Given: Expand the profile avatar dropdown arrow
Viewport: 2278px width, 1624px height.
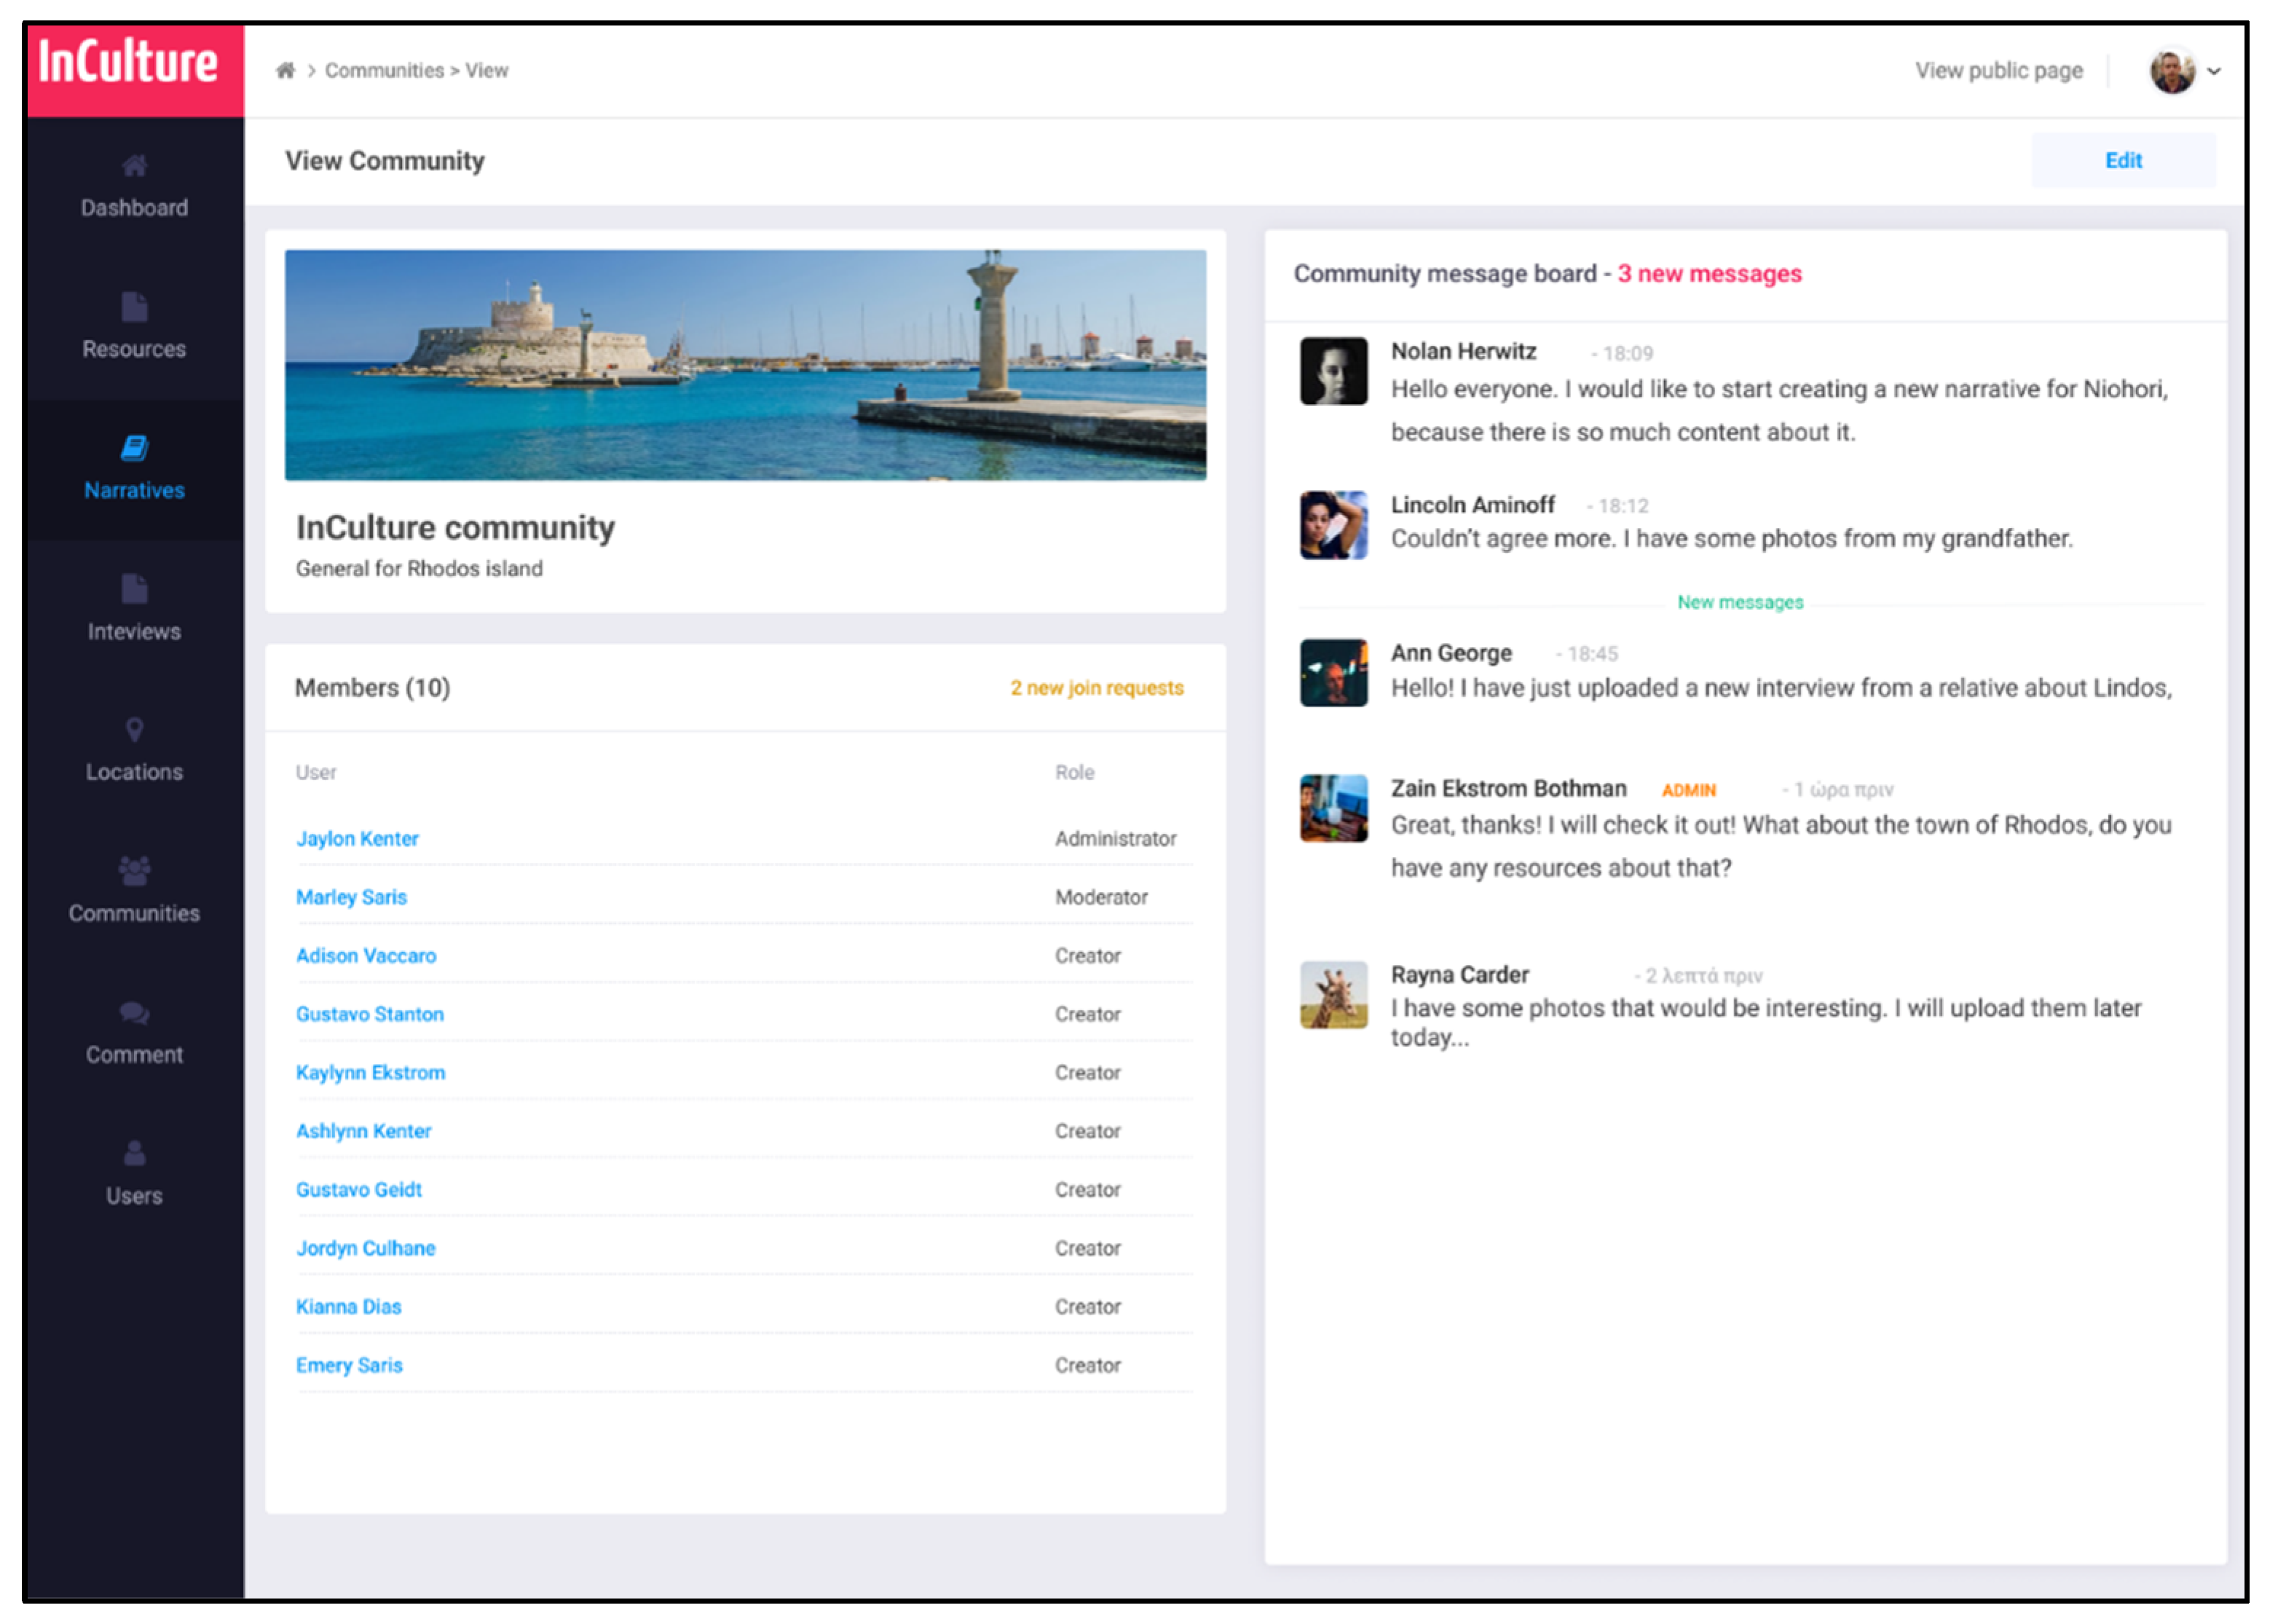Looking at the screenshot, I should pyautogui.click(x=2214, y=71).
